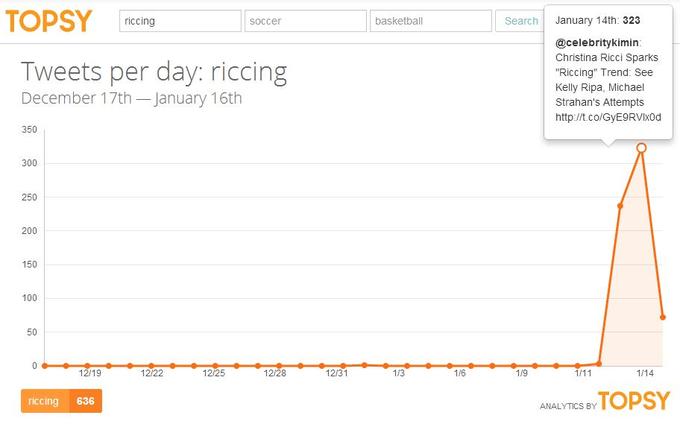Click the basketball search term input field
Screen dimensions: 680x427
(x=431, y=21)
